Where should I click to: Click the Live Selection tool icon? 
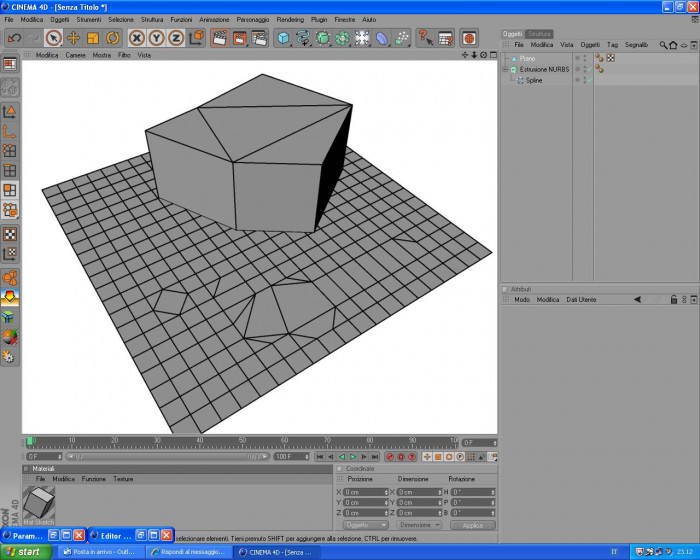[54, 38]
